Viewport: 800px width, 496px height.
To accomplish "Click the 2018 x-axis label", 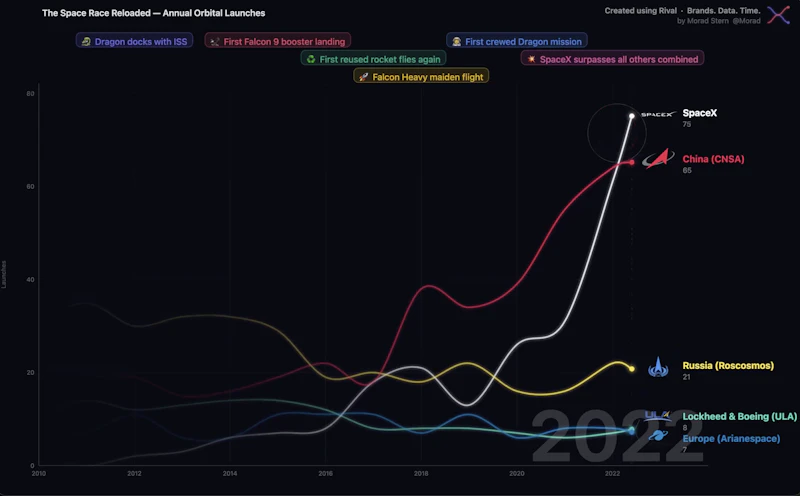I will coord(421,474).
